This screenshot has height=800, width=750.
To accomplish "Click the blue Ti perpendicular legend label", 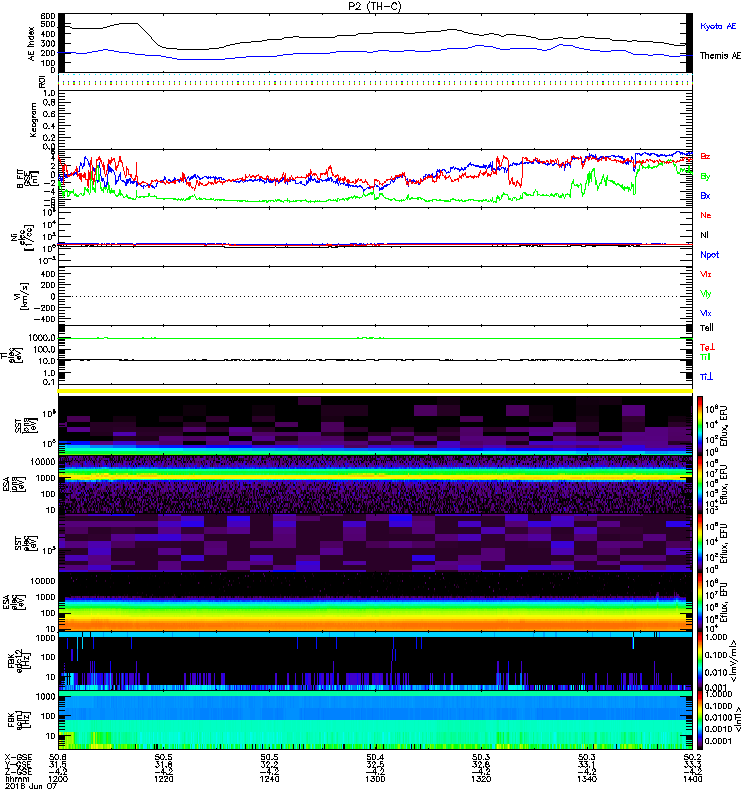I will pos(706,377).
